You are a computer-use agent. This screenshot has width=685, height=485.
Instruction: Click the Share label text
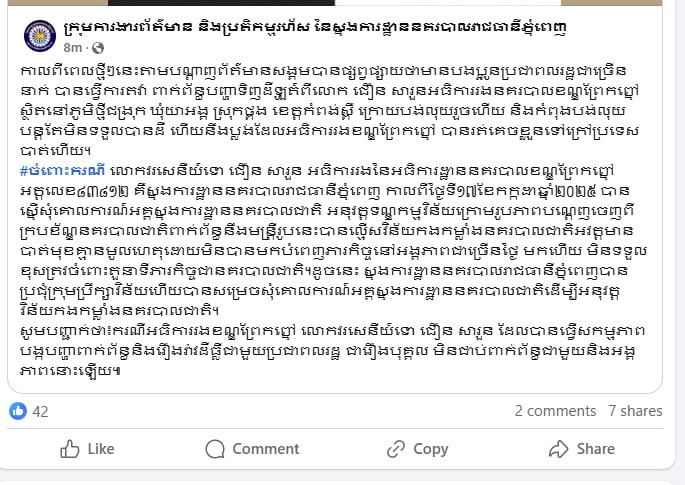click(x=596, y=449)
